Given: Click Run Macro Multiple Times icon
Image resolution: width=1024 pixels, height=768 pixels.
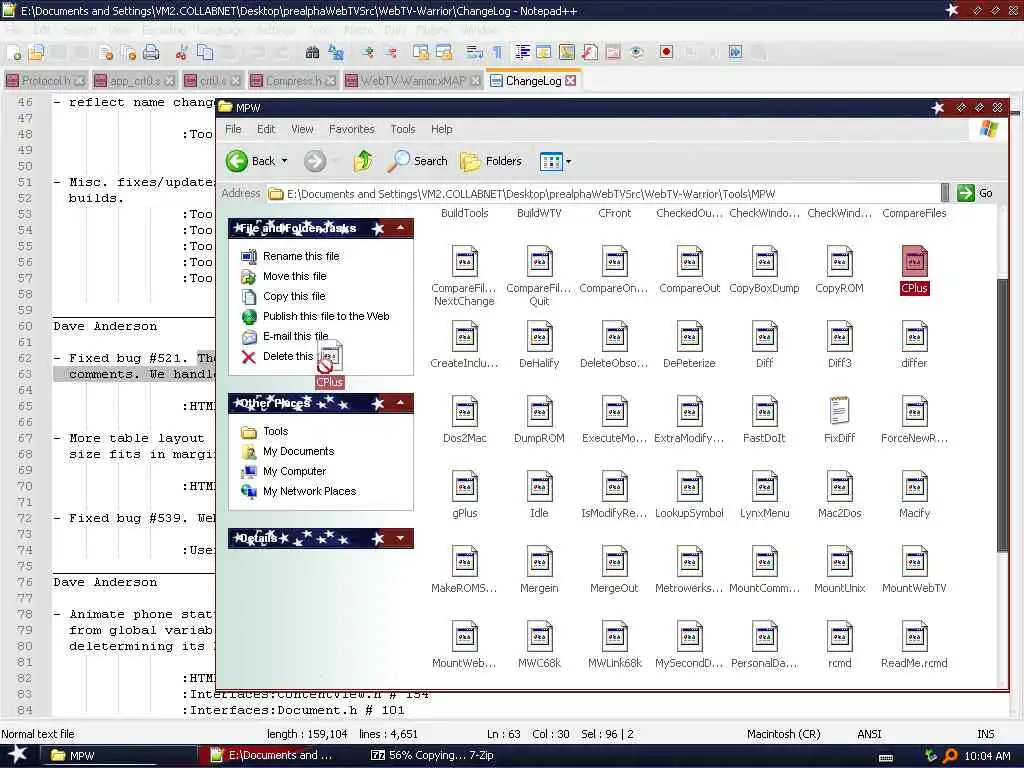Looking at the screenshot, I should click(x=735, y=52).
